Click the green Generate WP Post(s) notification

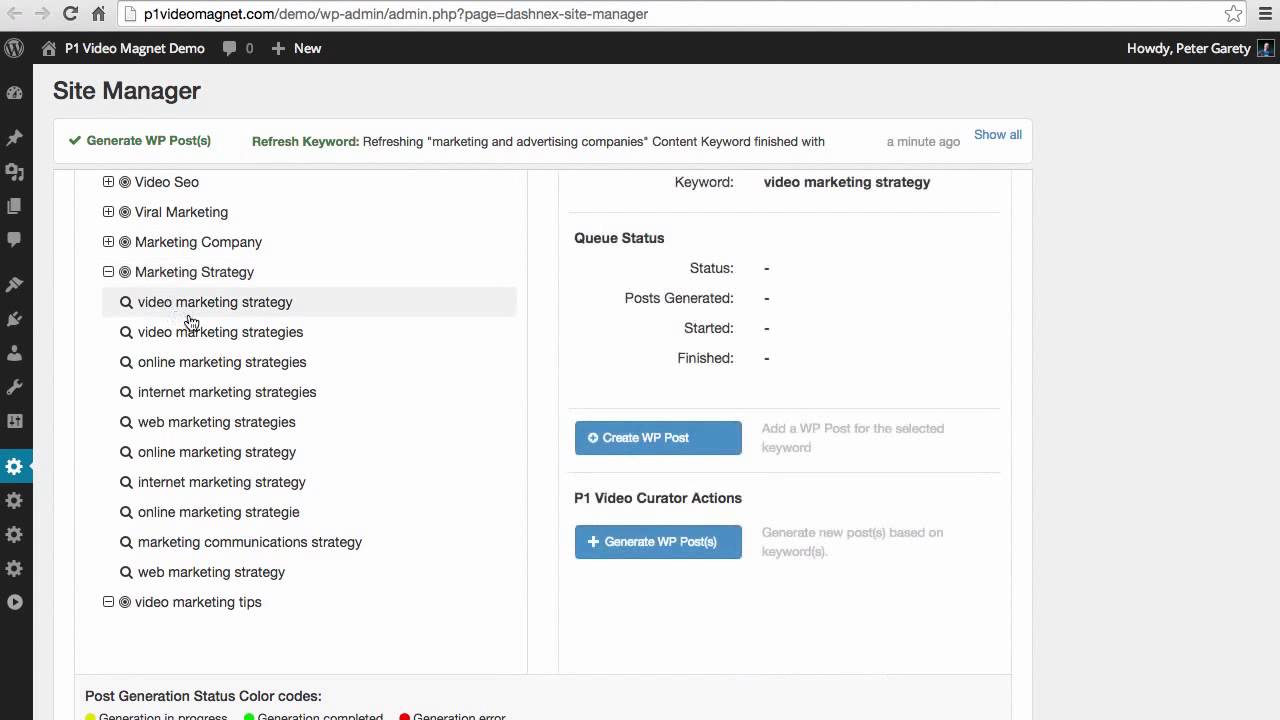tap(140, 141)
